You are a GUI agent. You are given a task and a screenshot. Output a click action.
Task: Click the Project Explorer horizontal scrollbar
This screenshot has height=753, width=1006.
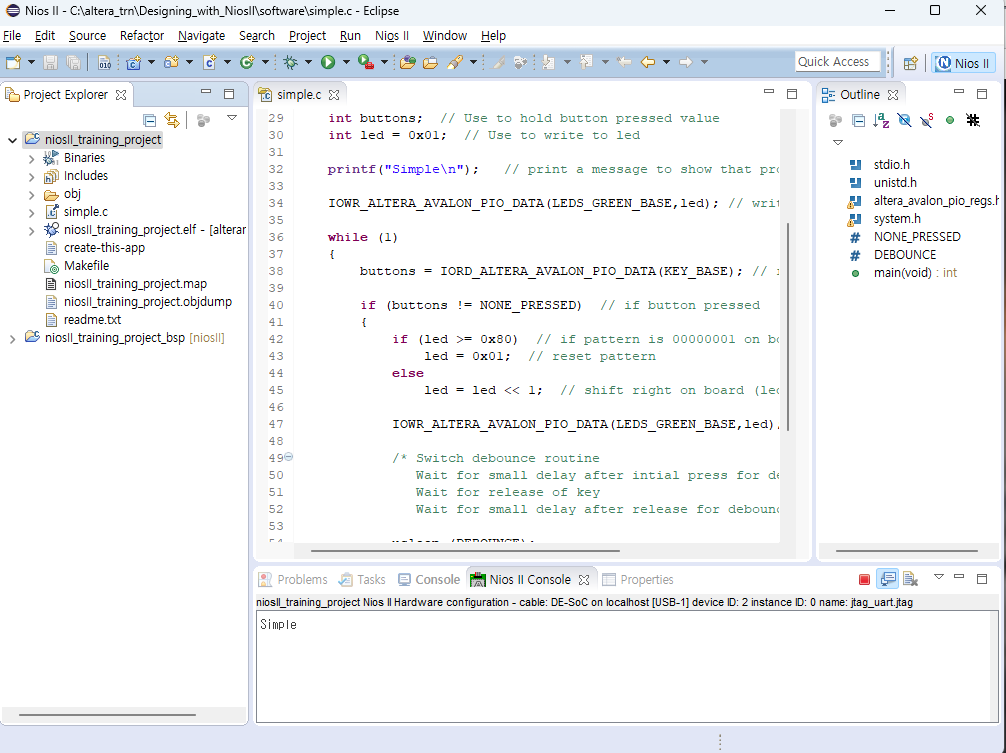point(107,714)
